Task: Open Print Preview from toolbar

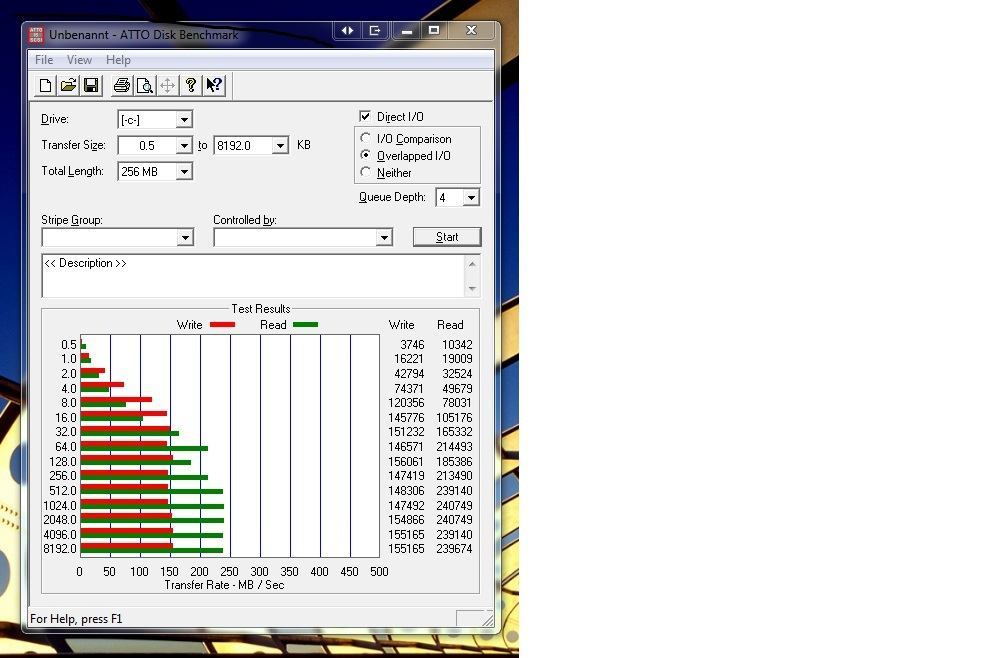Action: tap(145, 85)
